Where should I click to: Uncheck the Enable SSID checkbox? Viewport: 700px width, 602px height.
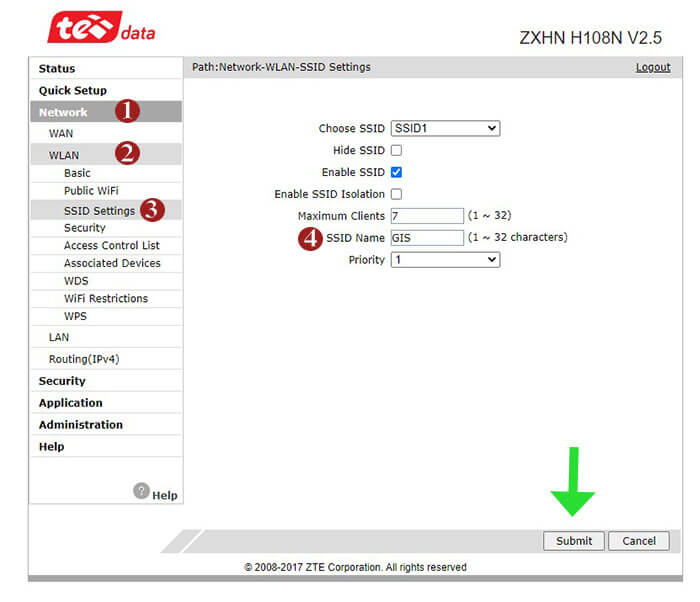[x=396, y=172]
